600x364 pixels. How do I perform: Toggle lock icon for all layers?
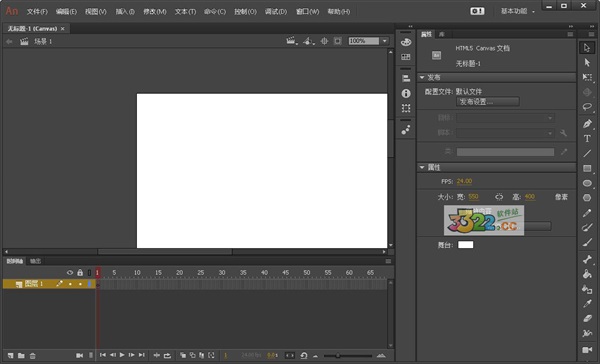click(80, 273)
